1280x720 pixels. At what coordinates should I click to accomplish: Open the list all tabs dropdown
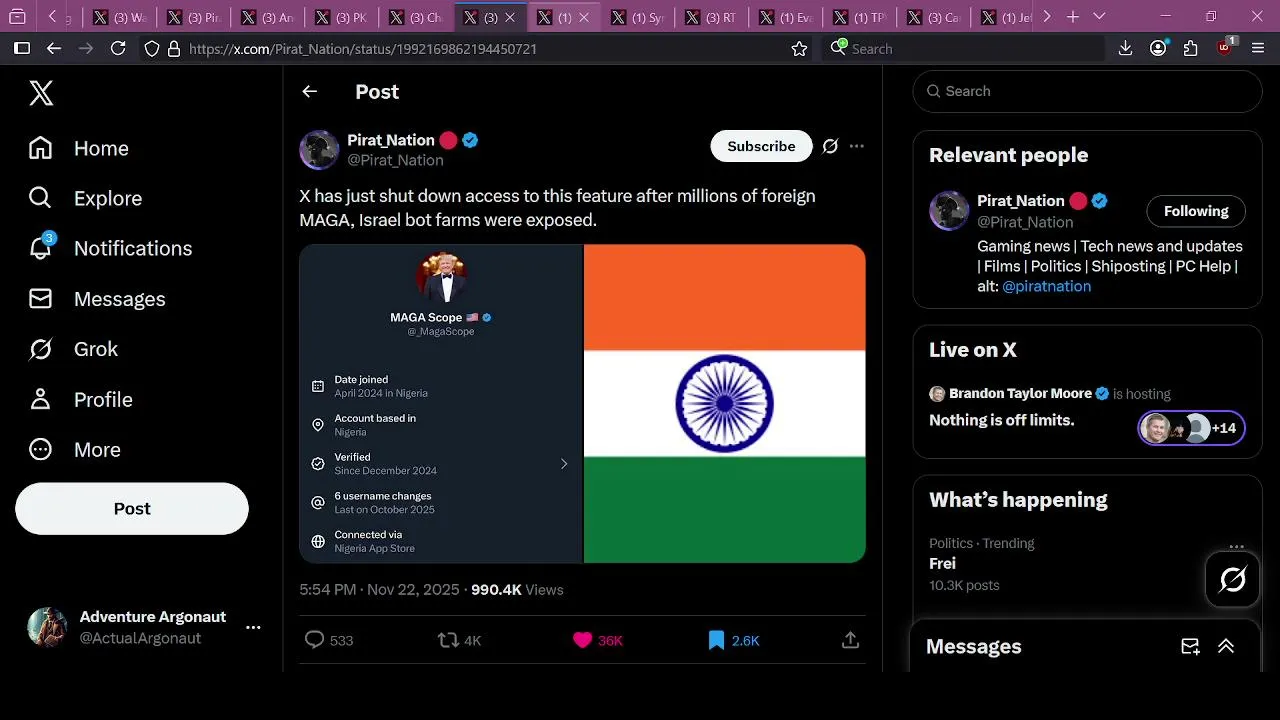point(1099,17)
